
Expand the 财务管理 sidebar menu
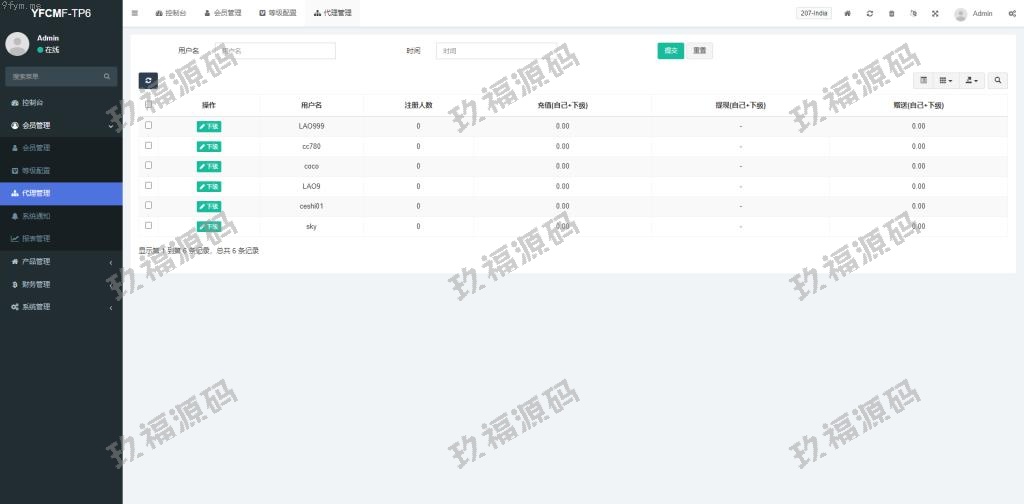click(x=60, y=284)
